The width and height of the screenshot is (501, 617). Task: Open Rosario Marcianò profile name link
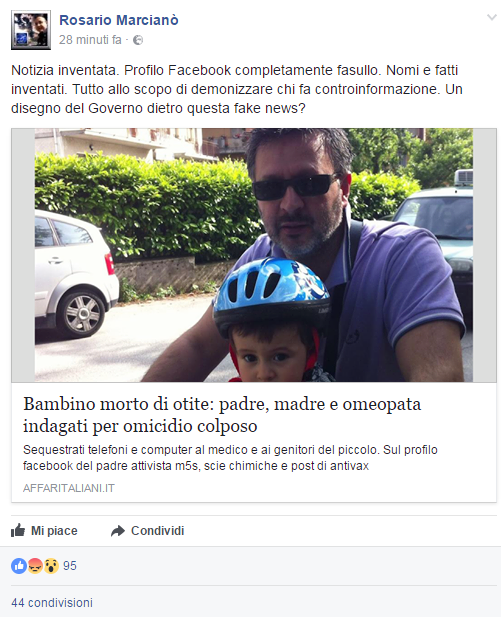coord(118,20)
